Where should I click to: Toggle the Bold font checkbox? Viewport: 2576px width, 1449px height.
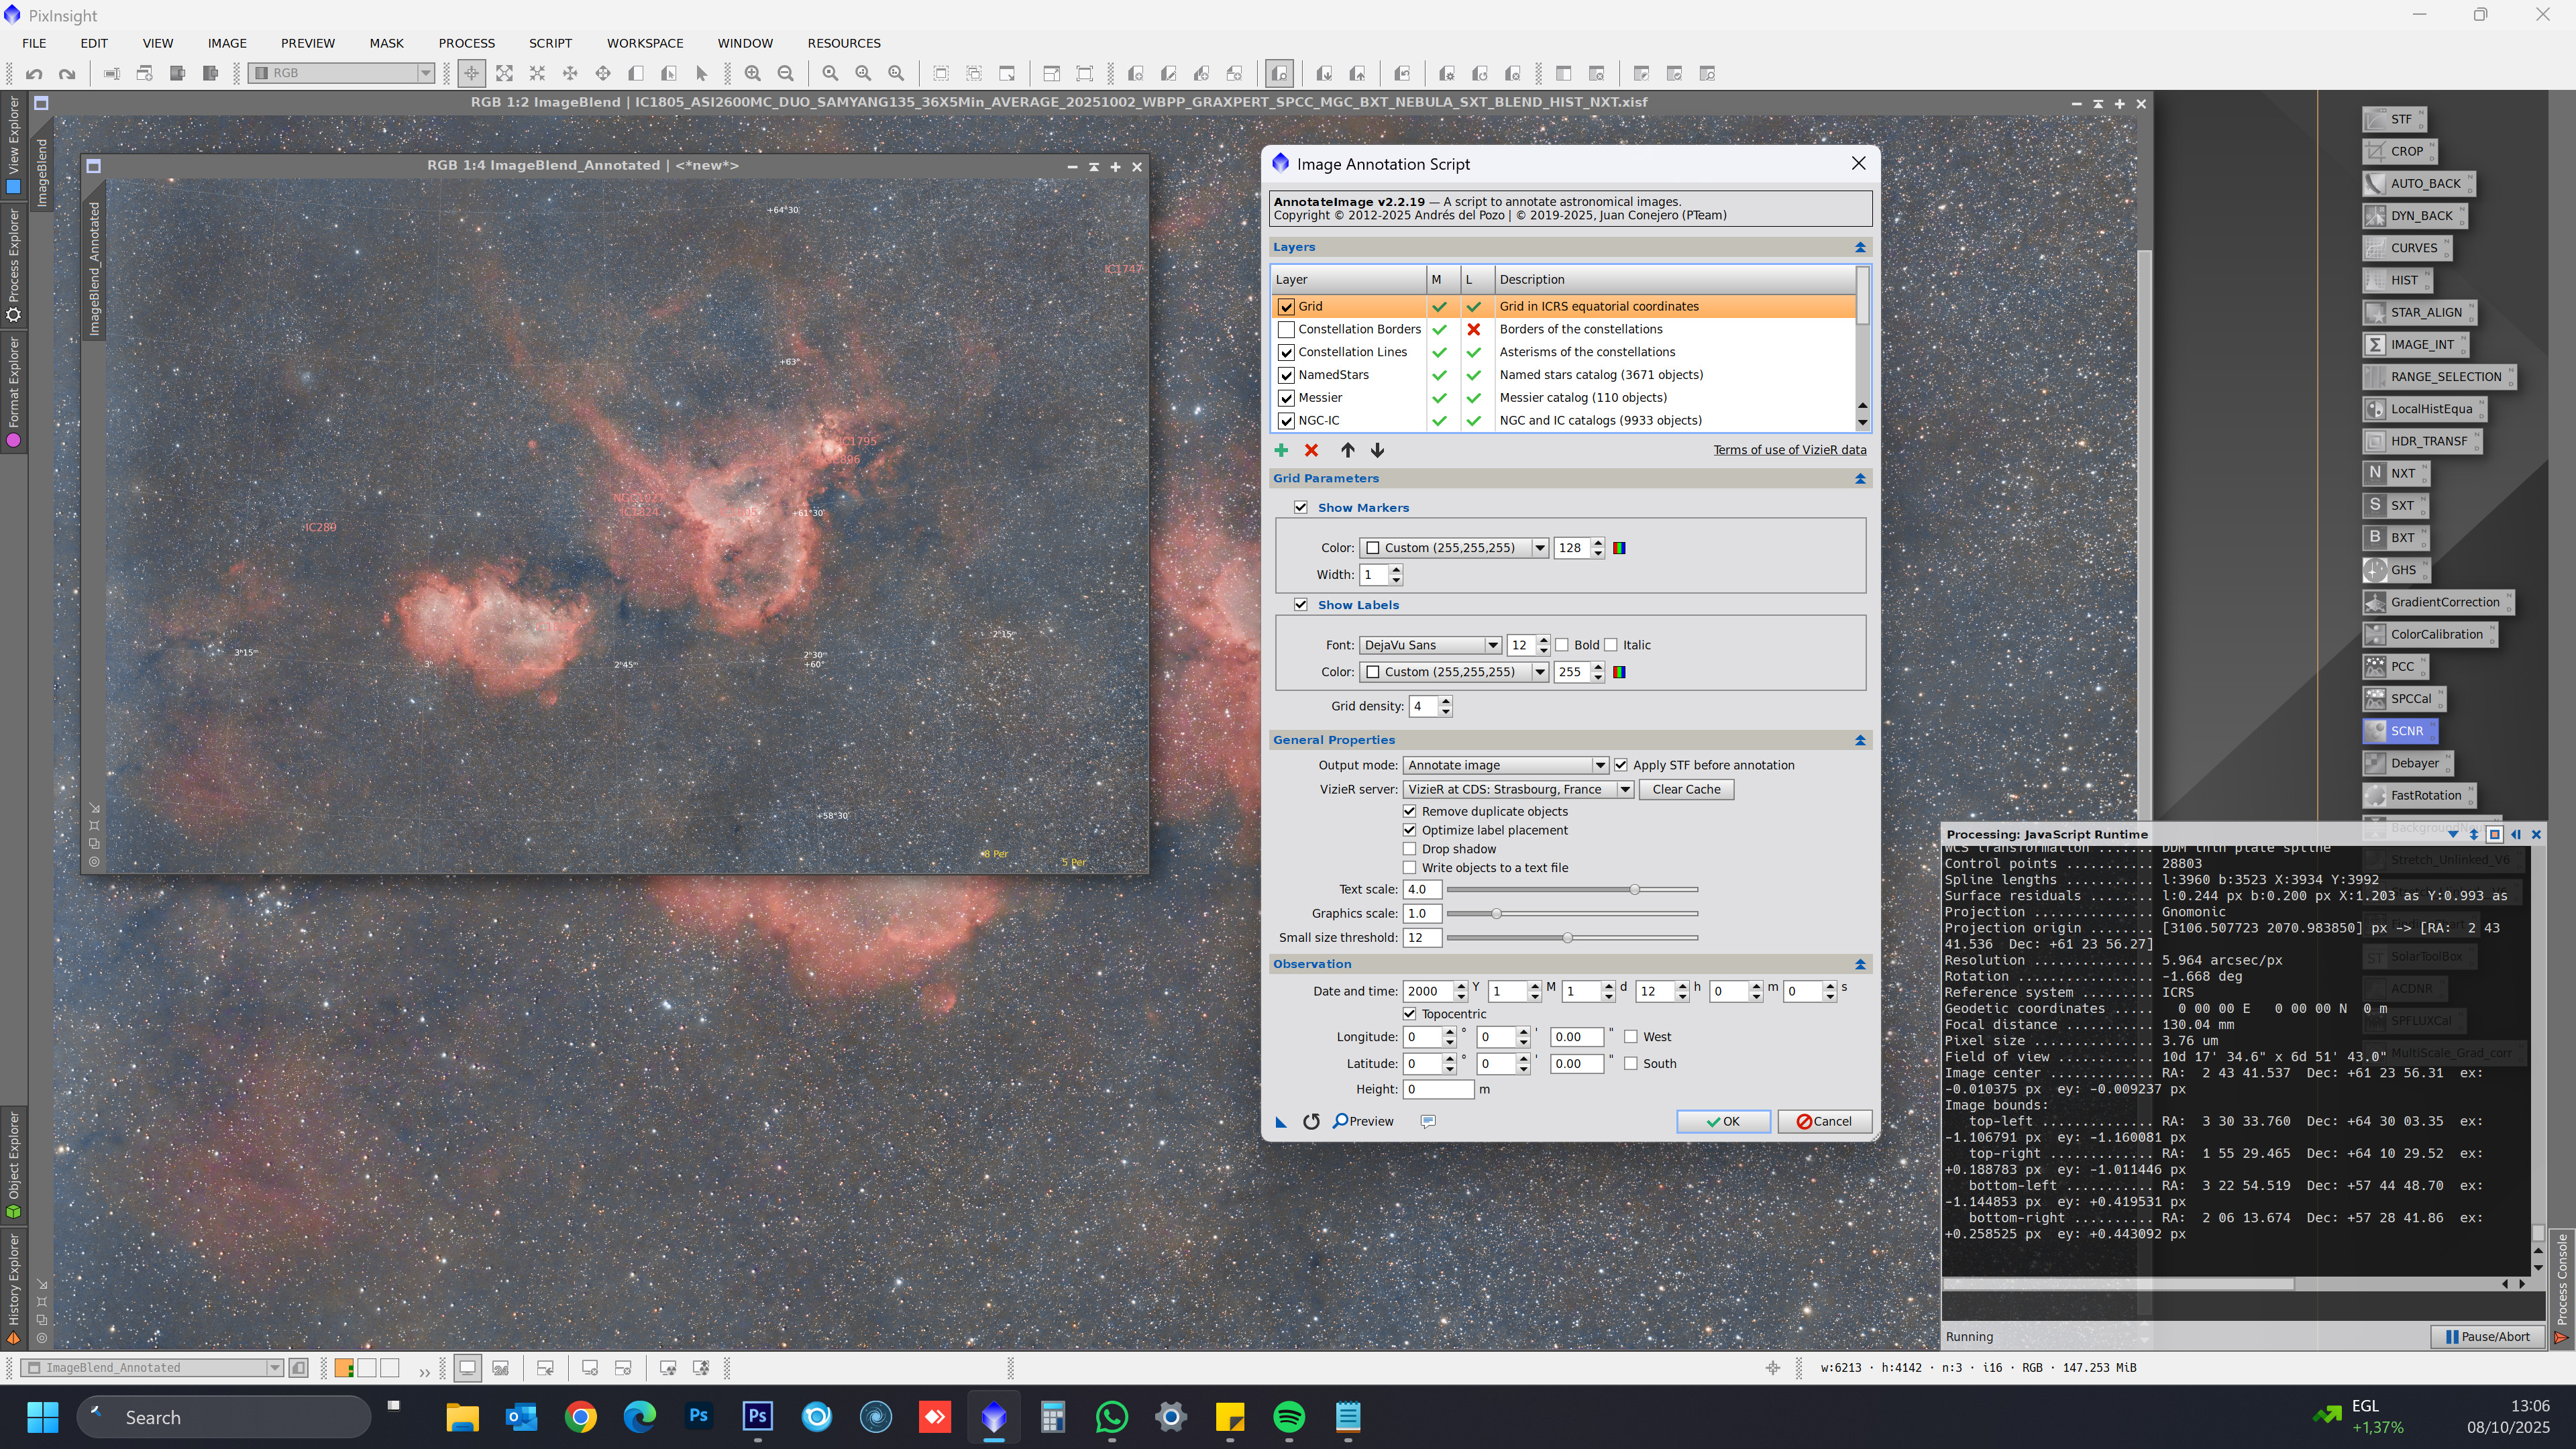coord(1562,645)
